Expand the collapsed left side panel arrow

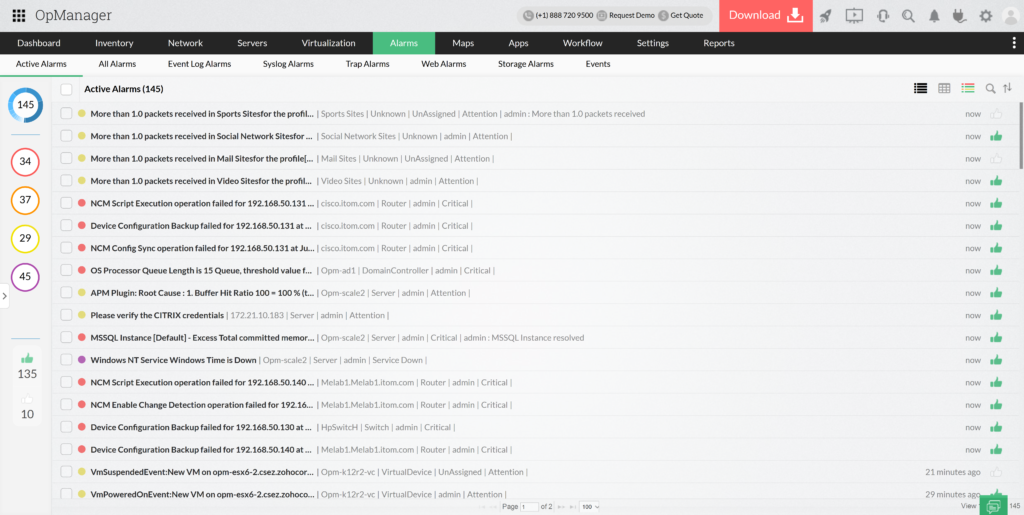coord(4,296)
